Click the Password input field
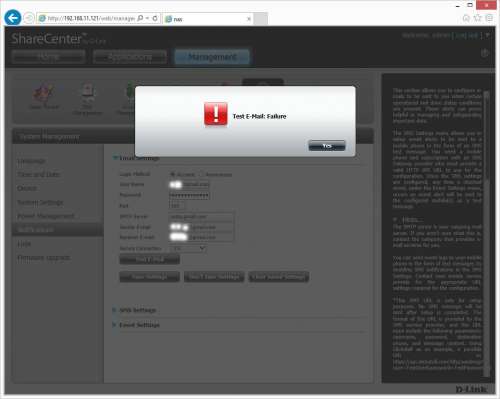This screenshot has width=500, height=399. click(189, 195)
